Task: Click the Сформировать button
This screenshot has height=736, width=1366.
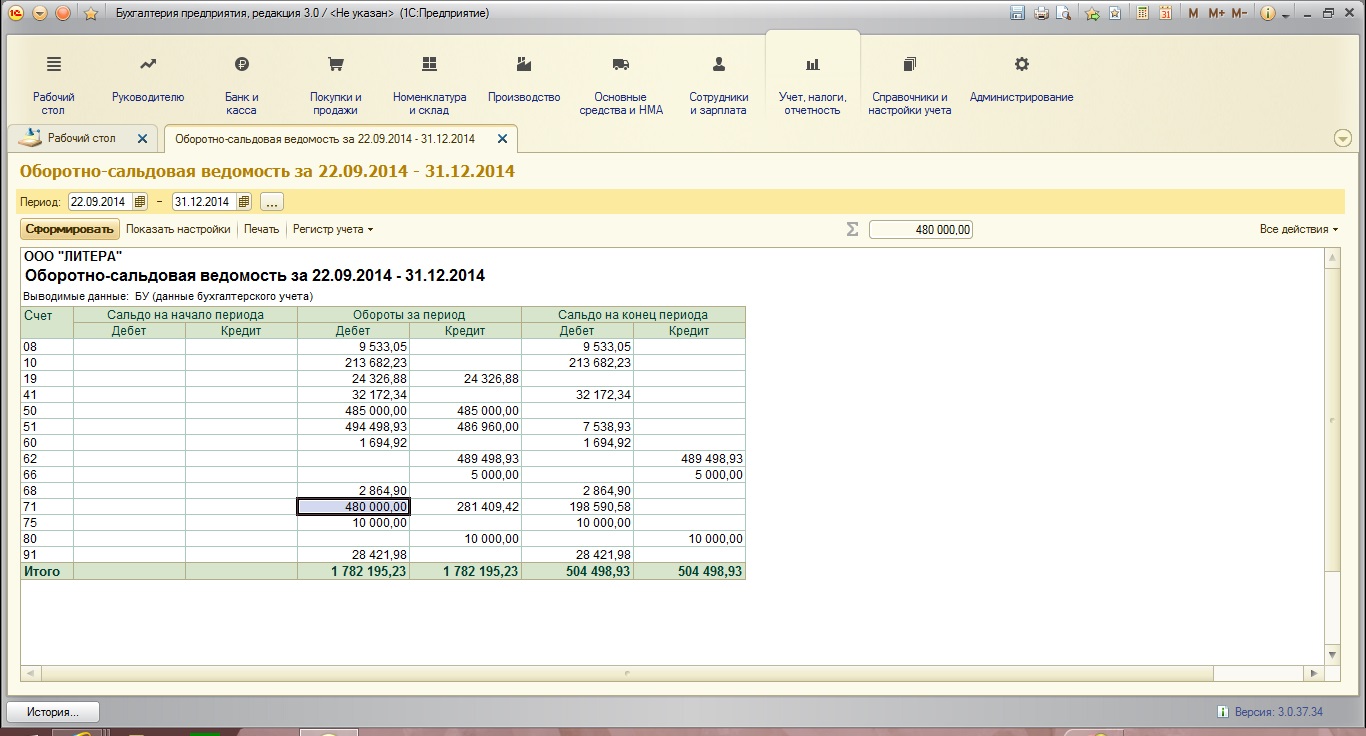Action: coord(70,229)
